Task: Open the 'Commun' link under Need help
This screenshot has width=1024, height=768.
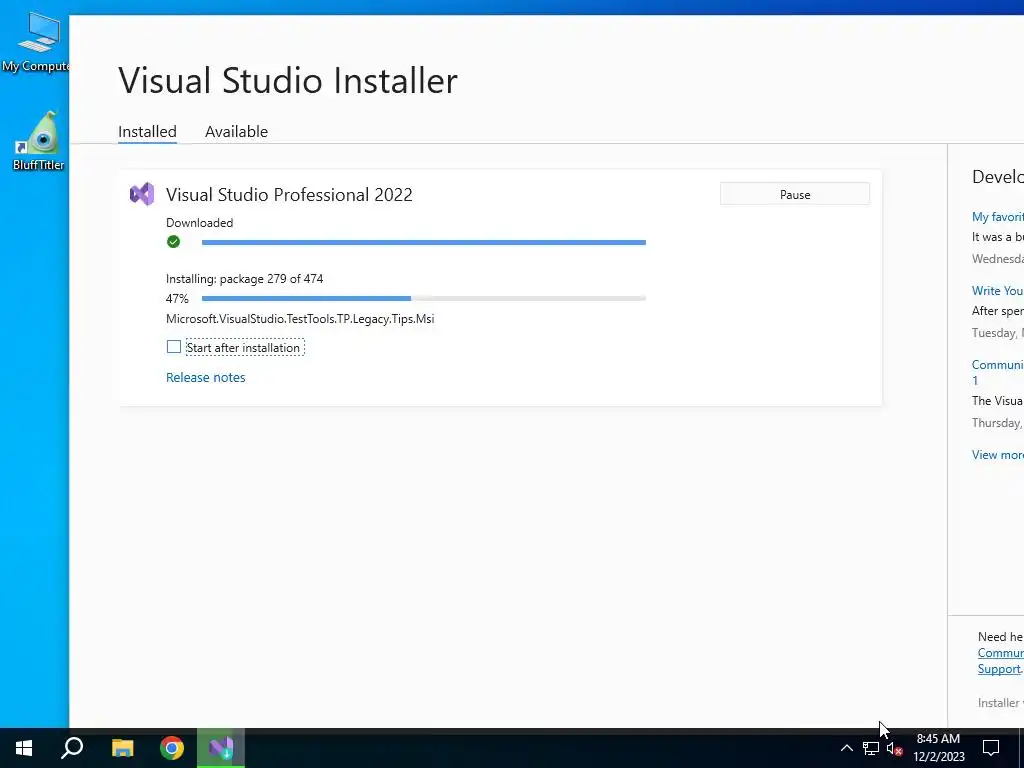Action: [1000, 653]
